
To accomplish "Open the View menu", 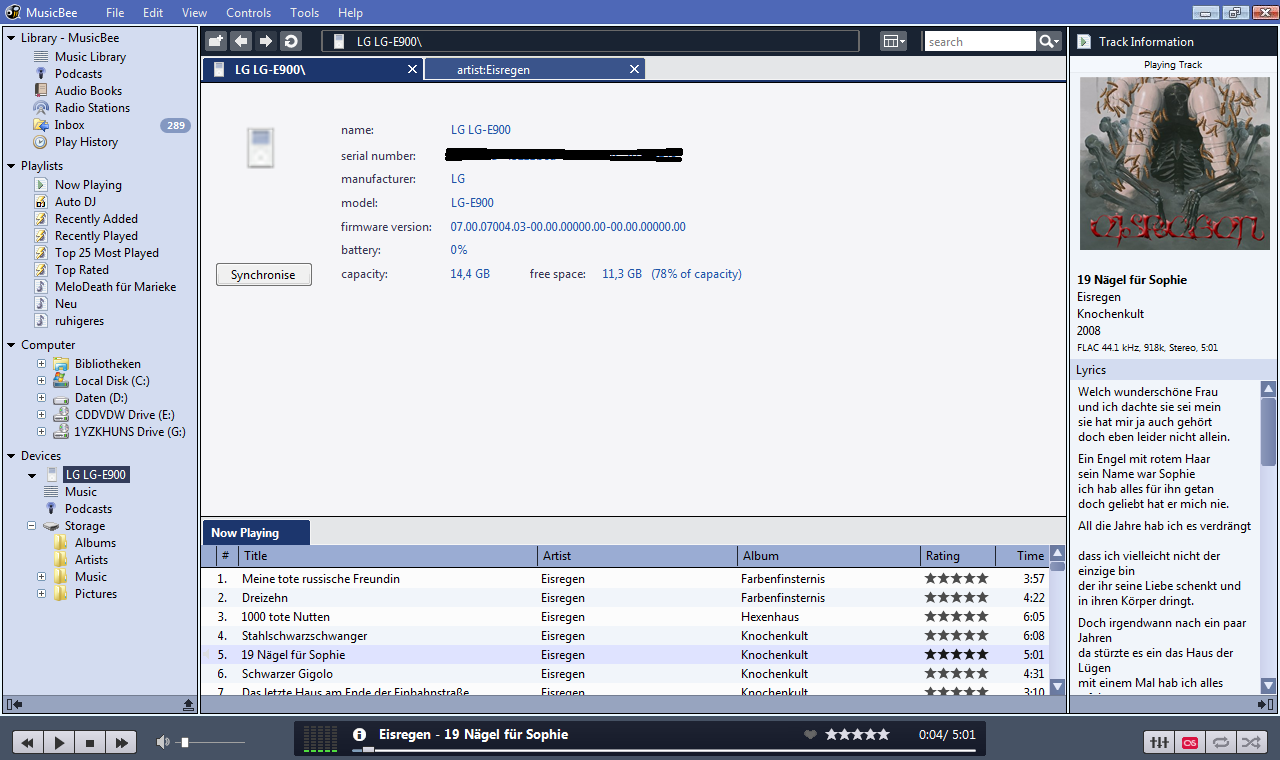I will (x=195, y=13).
